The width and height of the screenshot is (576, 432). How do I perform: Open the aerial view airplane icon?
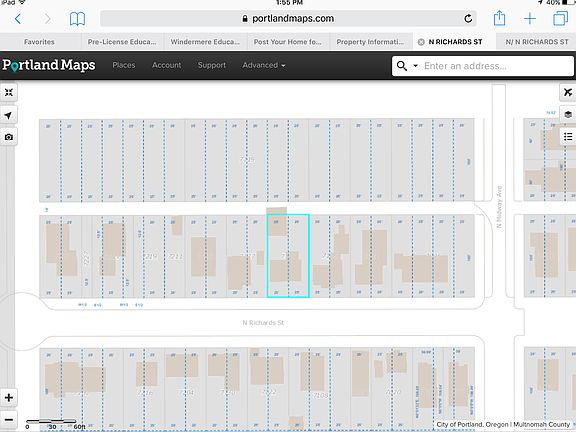(568, 92)
